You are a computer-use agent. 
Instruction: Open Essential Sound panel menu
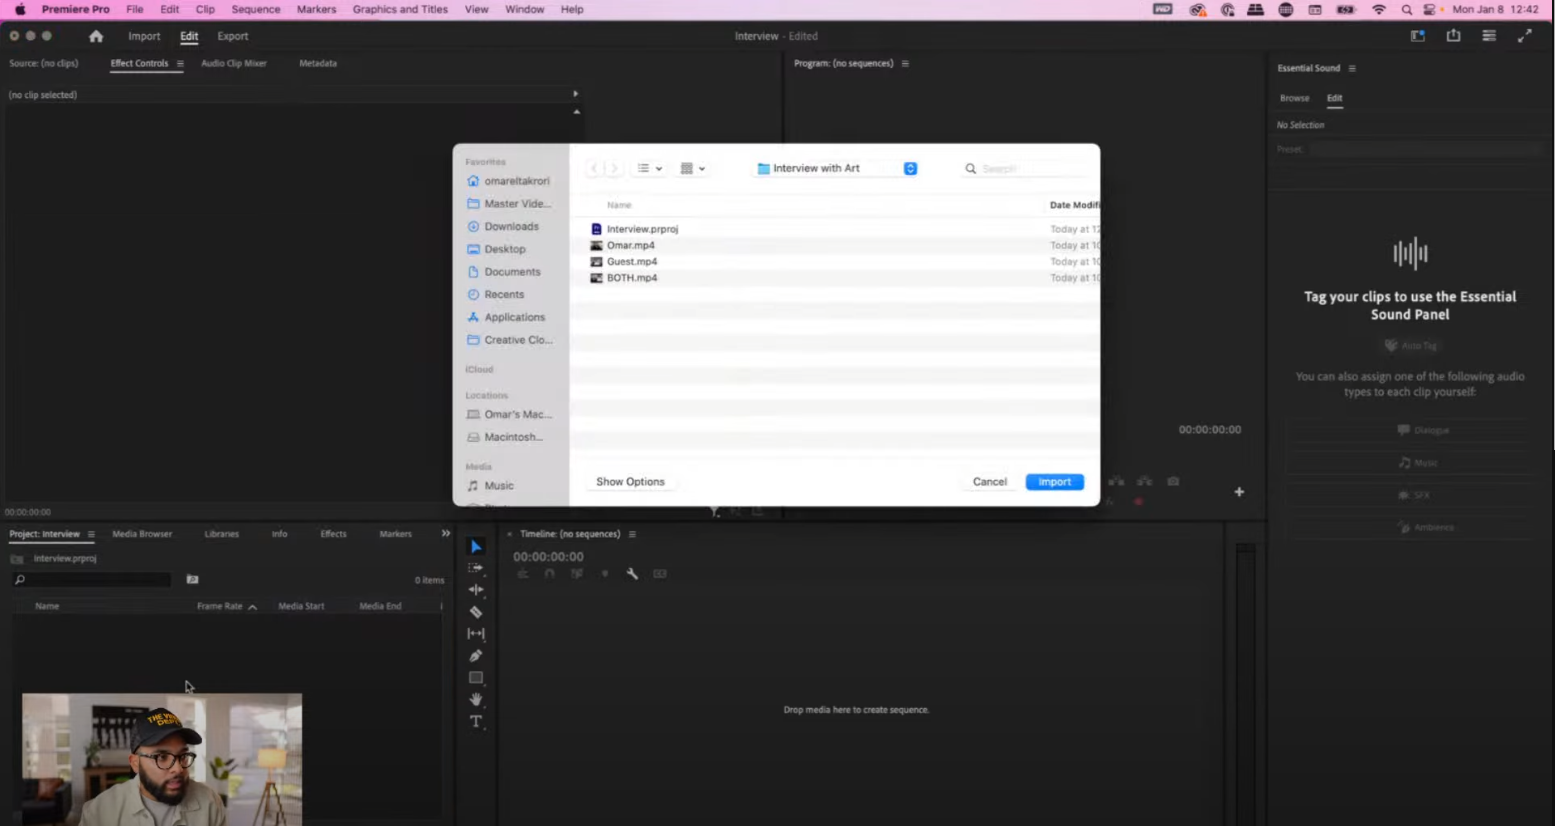[x=1352, y=69]
